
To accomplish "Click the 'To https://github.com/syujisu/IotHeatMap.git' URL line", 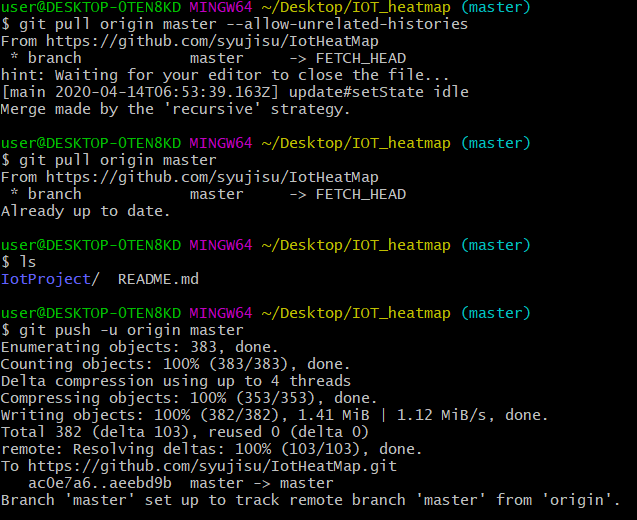I will tap(199, 466).
